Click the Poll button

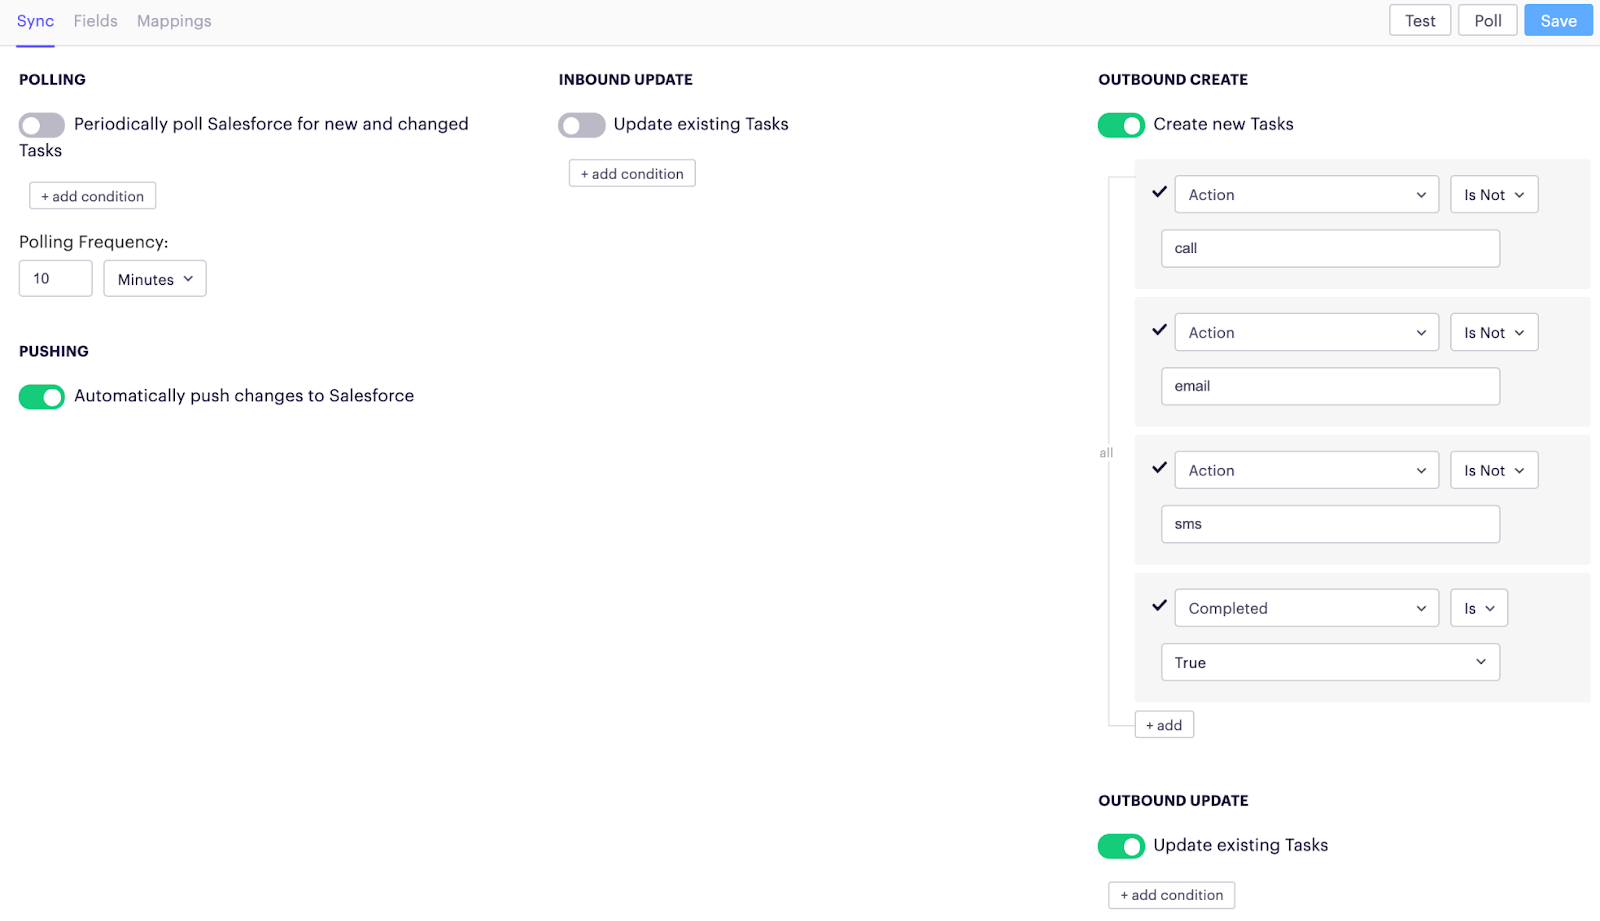pos(1486,19)
